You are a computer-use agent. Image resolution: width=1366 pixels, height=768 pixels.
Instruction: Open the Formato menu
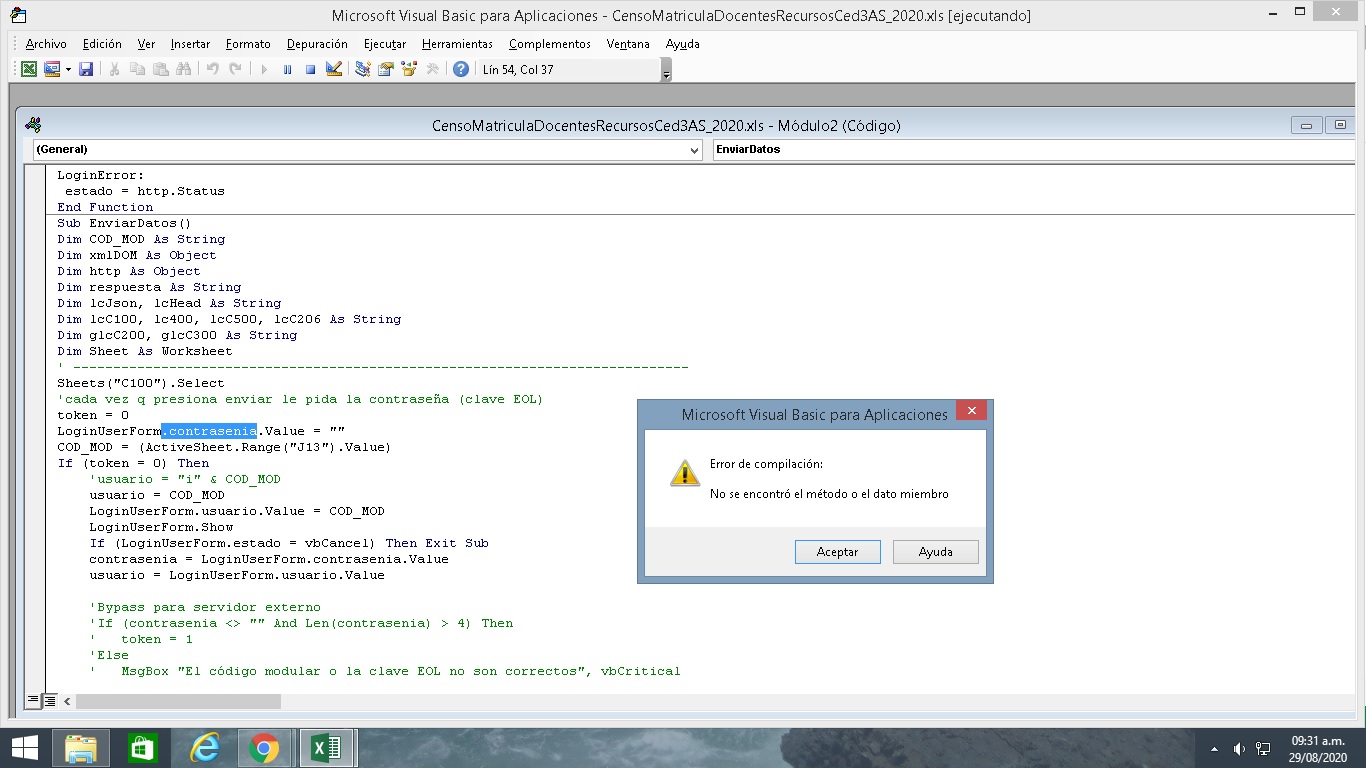pos(248,44)
